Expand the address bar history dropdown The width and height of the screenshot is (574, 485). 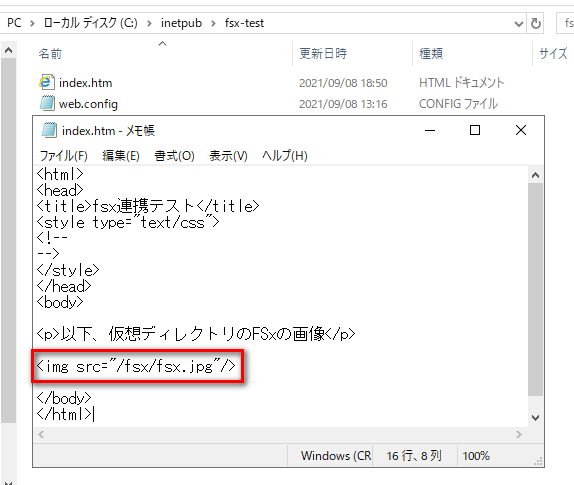point(518,24)
